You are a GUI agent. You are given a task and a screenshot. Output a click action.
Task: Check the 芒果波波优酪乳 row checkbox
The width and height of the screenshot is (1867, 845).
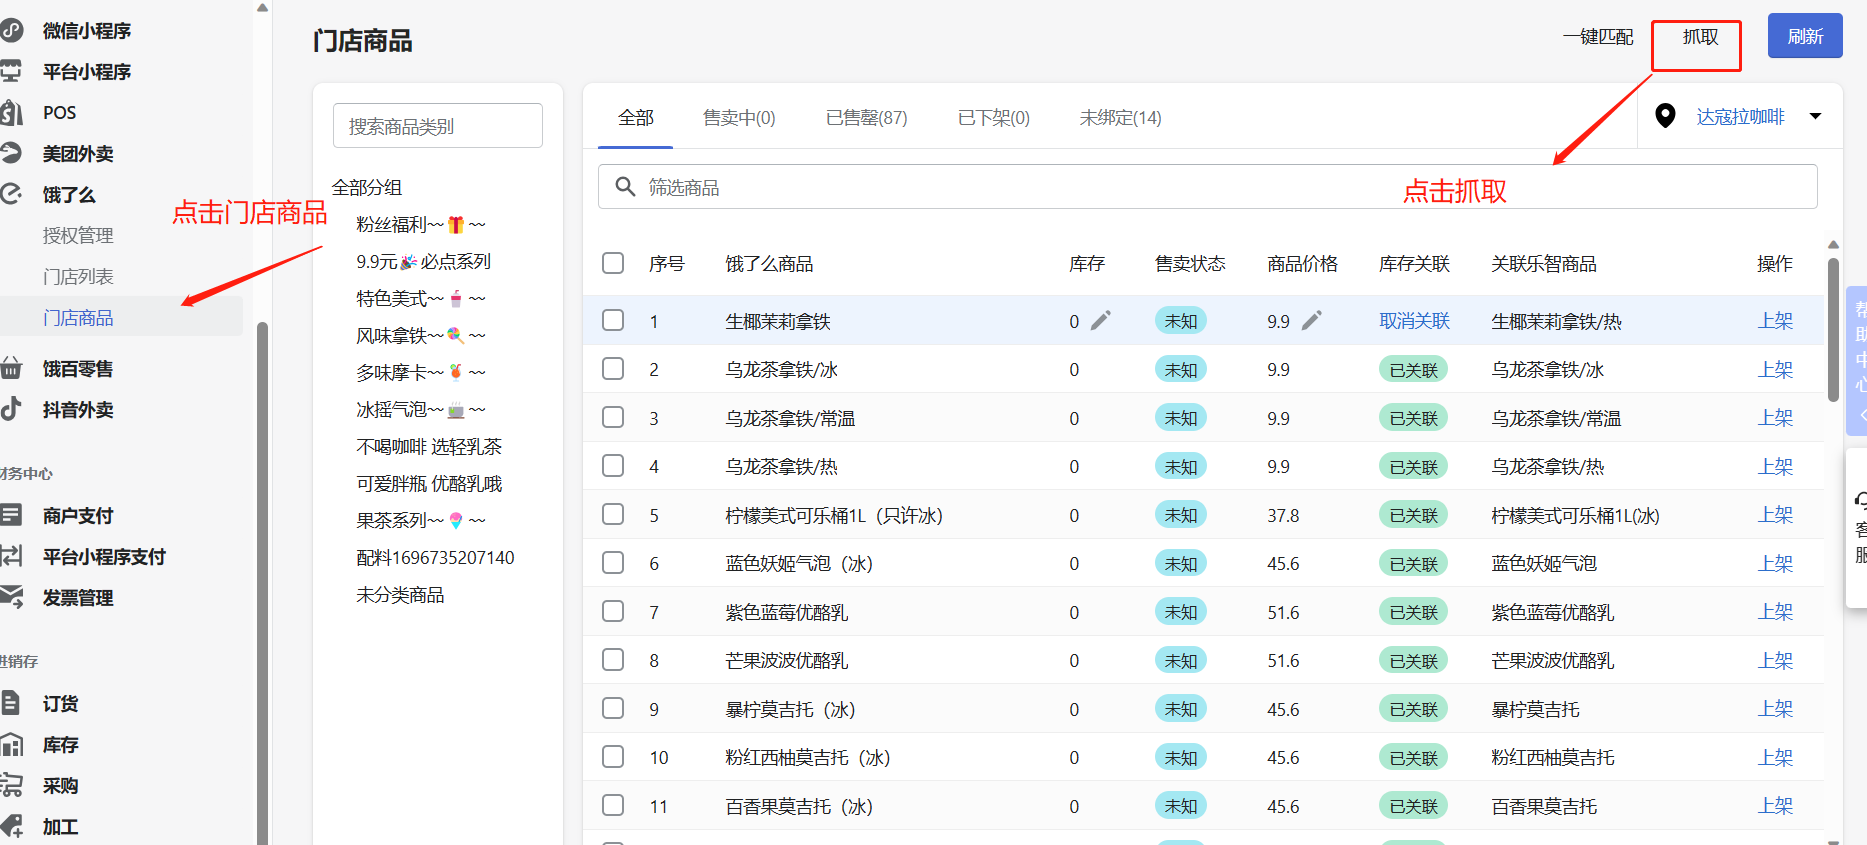(613, 660)
